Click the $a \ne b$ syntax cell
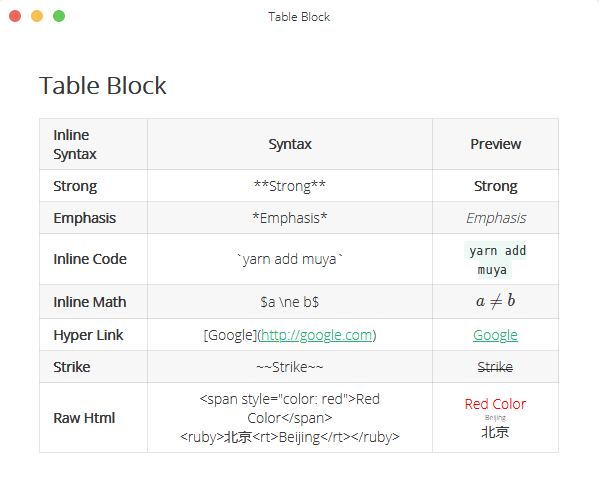Screen dimensions: 599x496 click(x=290, y=302)
